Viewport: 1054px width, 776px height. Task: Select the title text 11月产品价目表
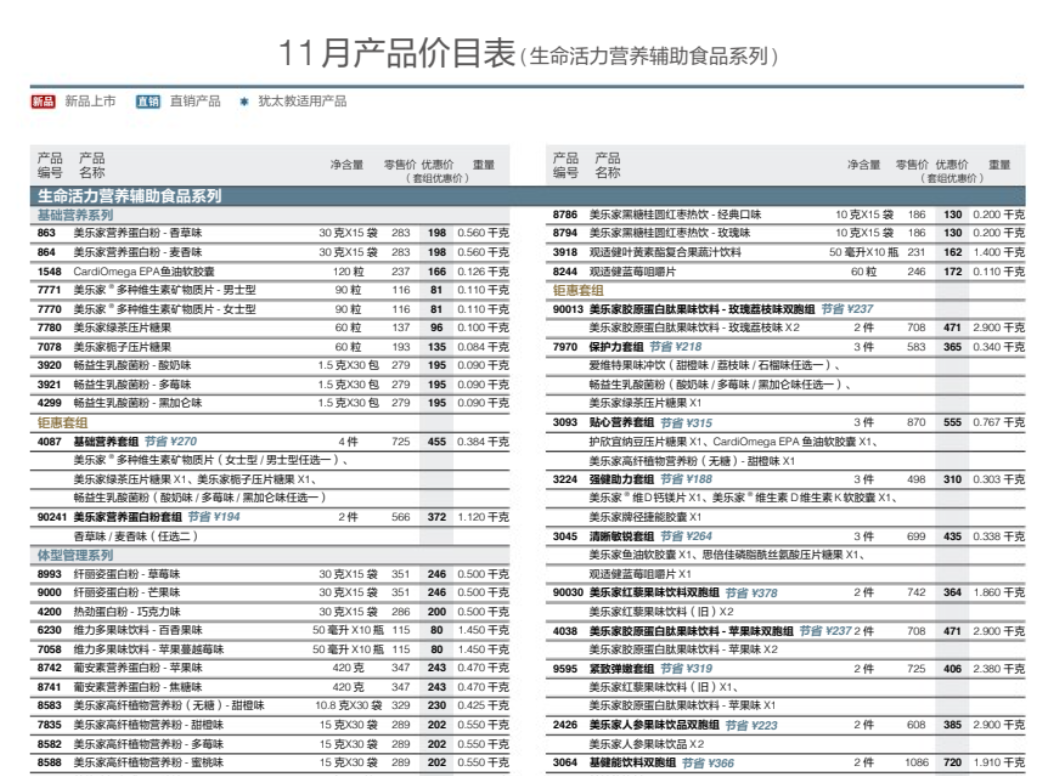point(397,52)
